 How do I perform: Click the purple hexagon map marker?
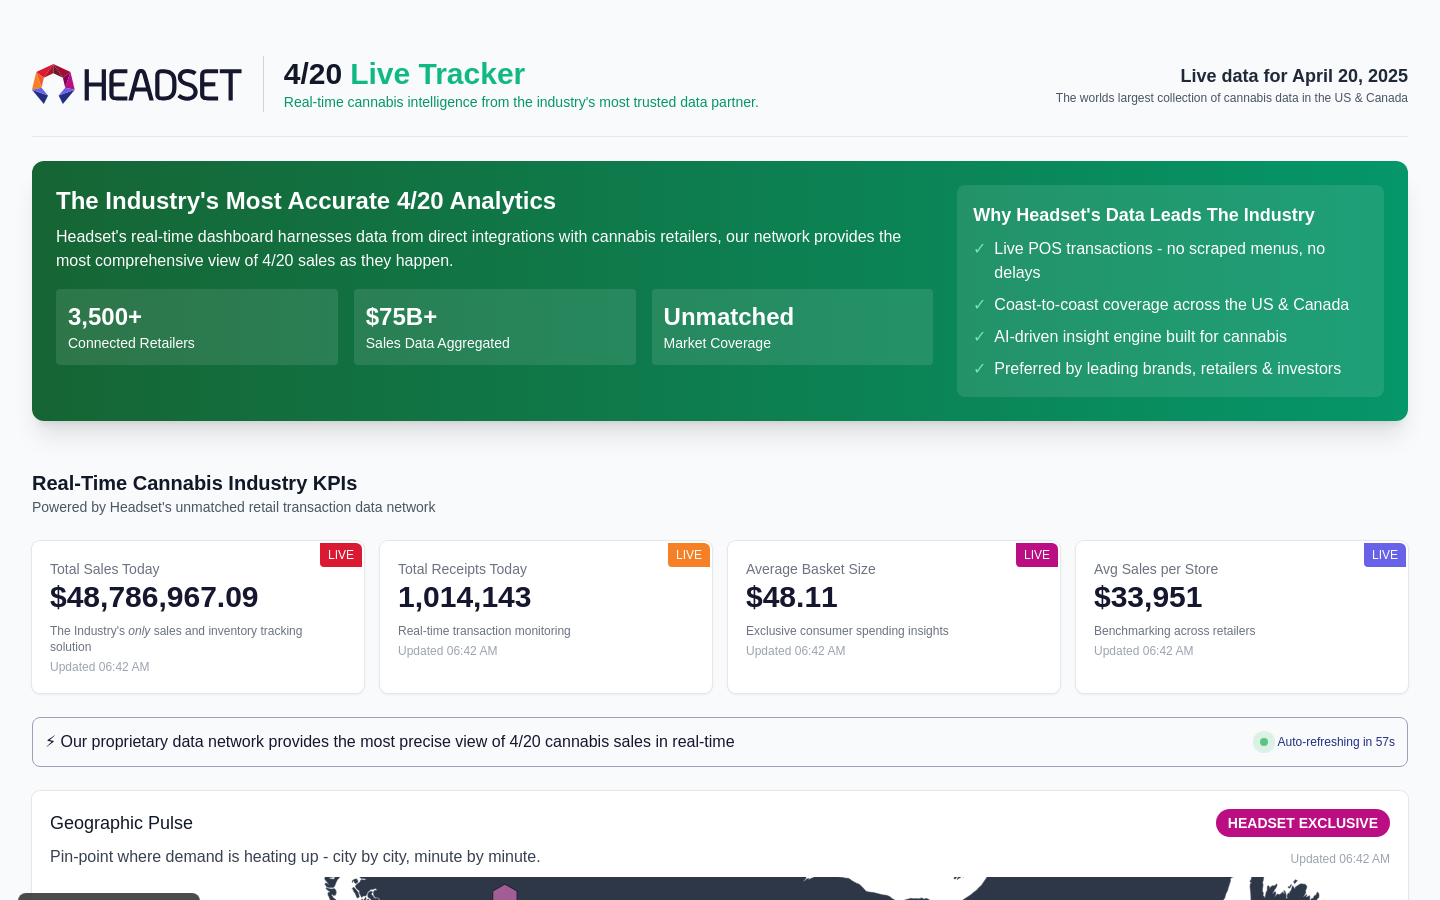tap(505, 892)
